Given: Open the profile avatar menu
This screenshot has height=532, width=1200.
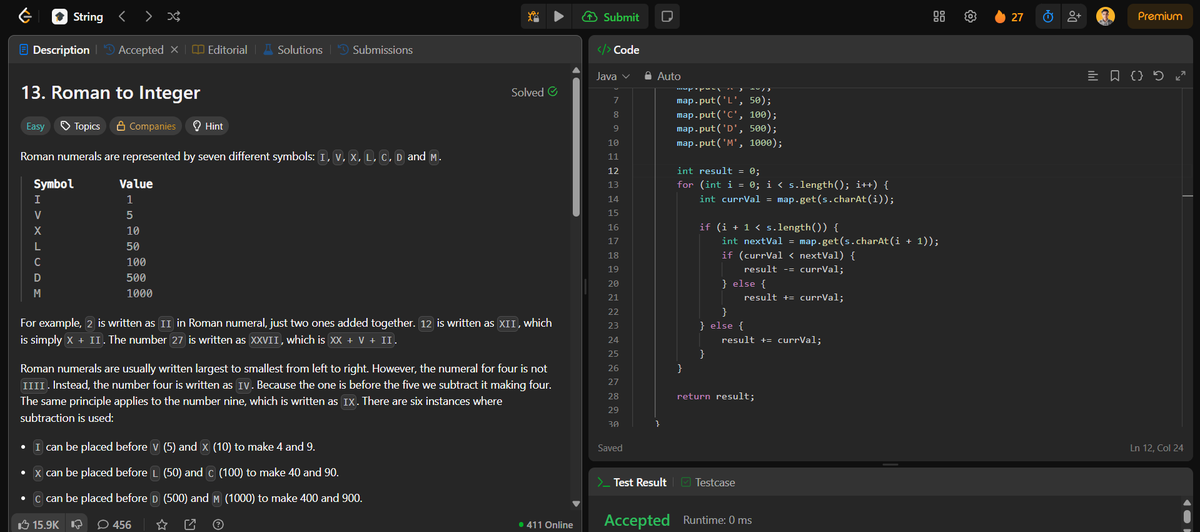Looking at the screenshot, I should coord(1106,17).
